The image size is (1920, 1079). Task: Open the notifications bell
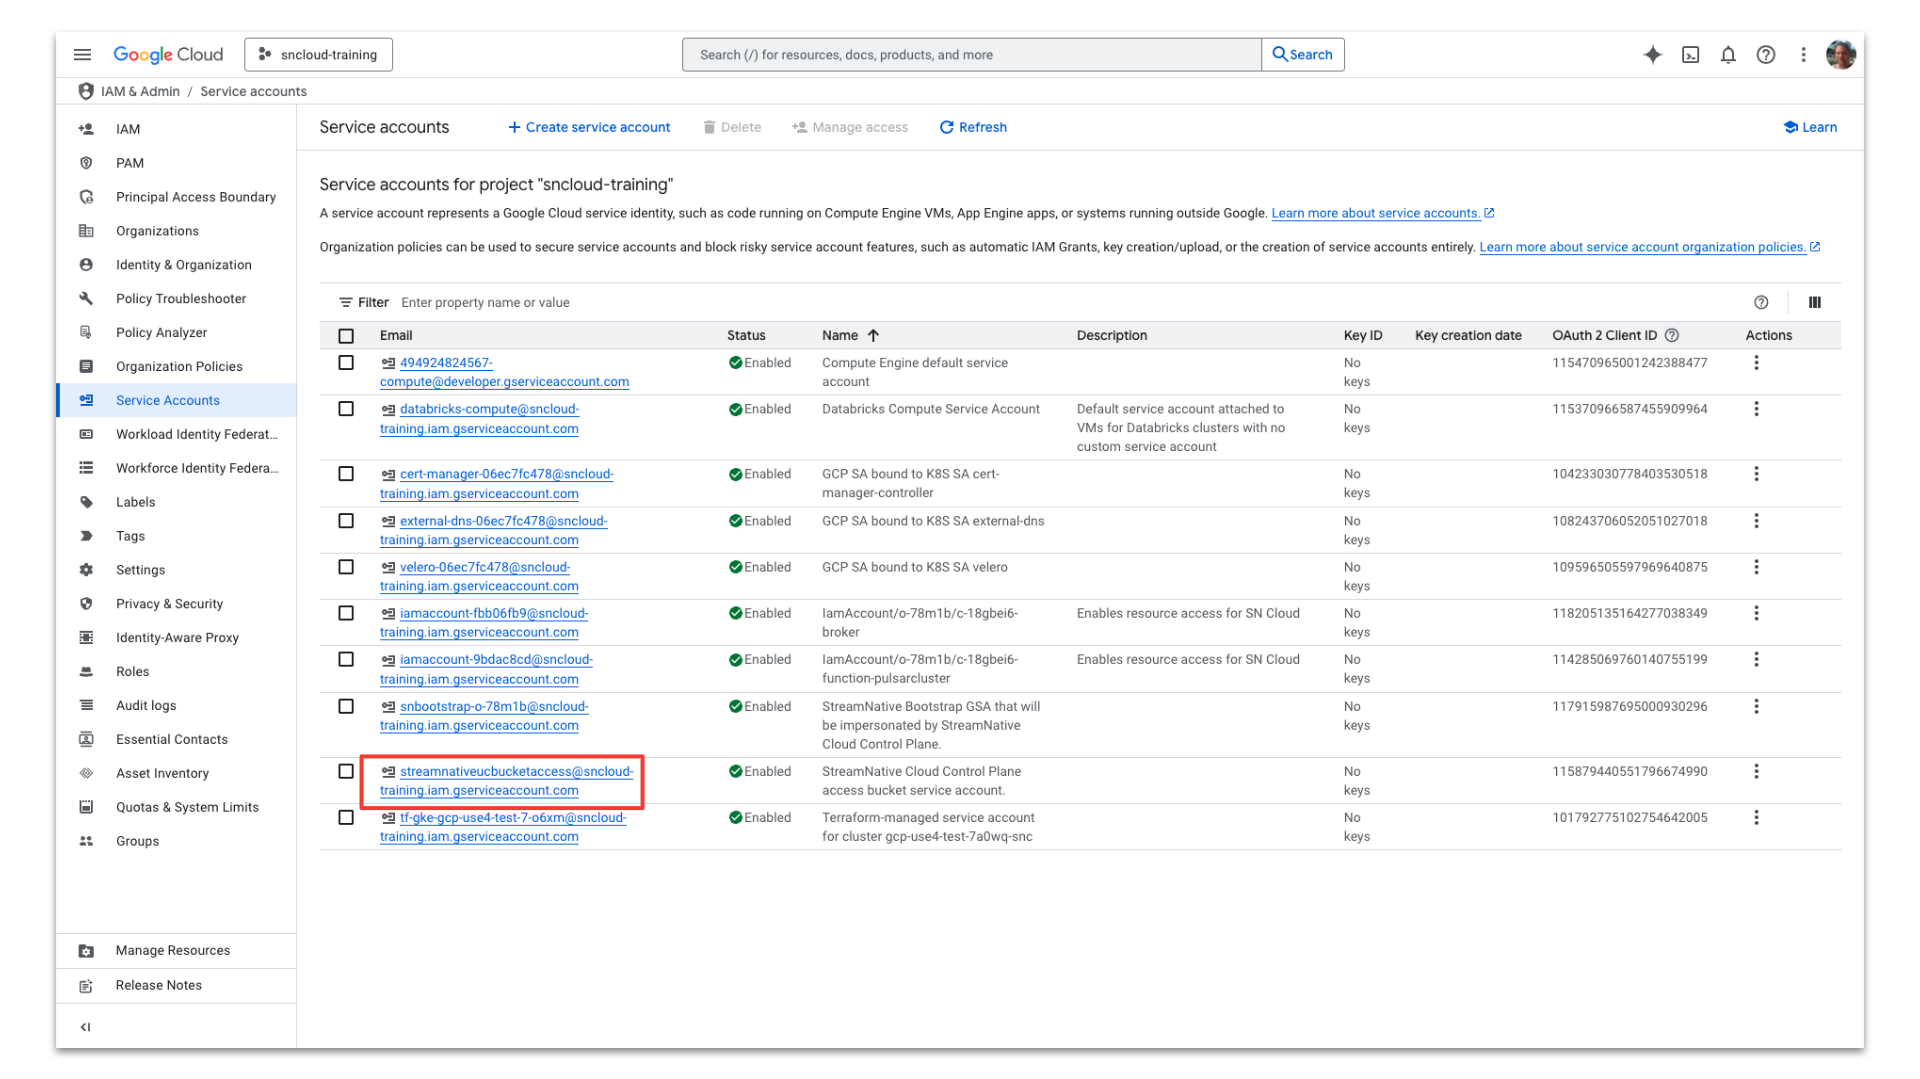pos(1728,55)
